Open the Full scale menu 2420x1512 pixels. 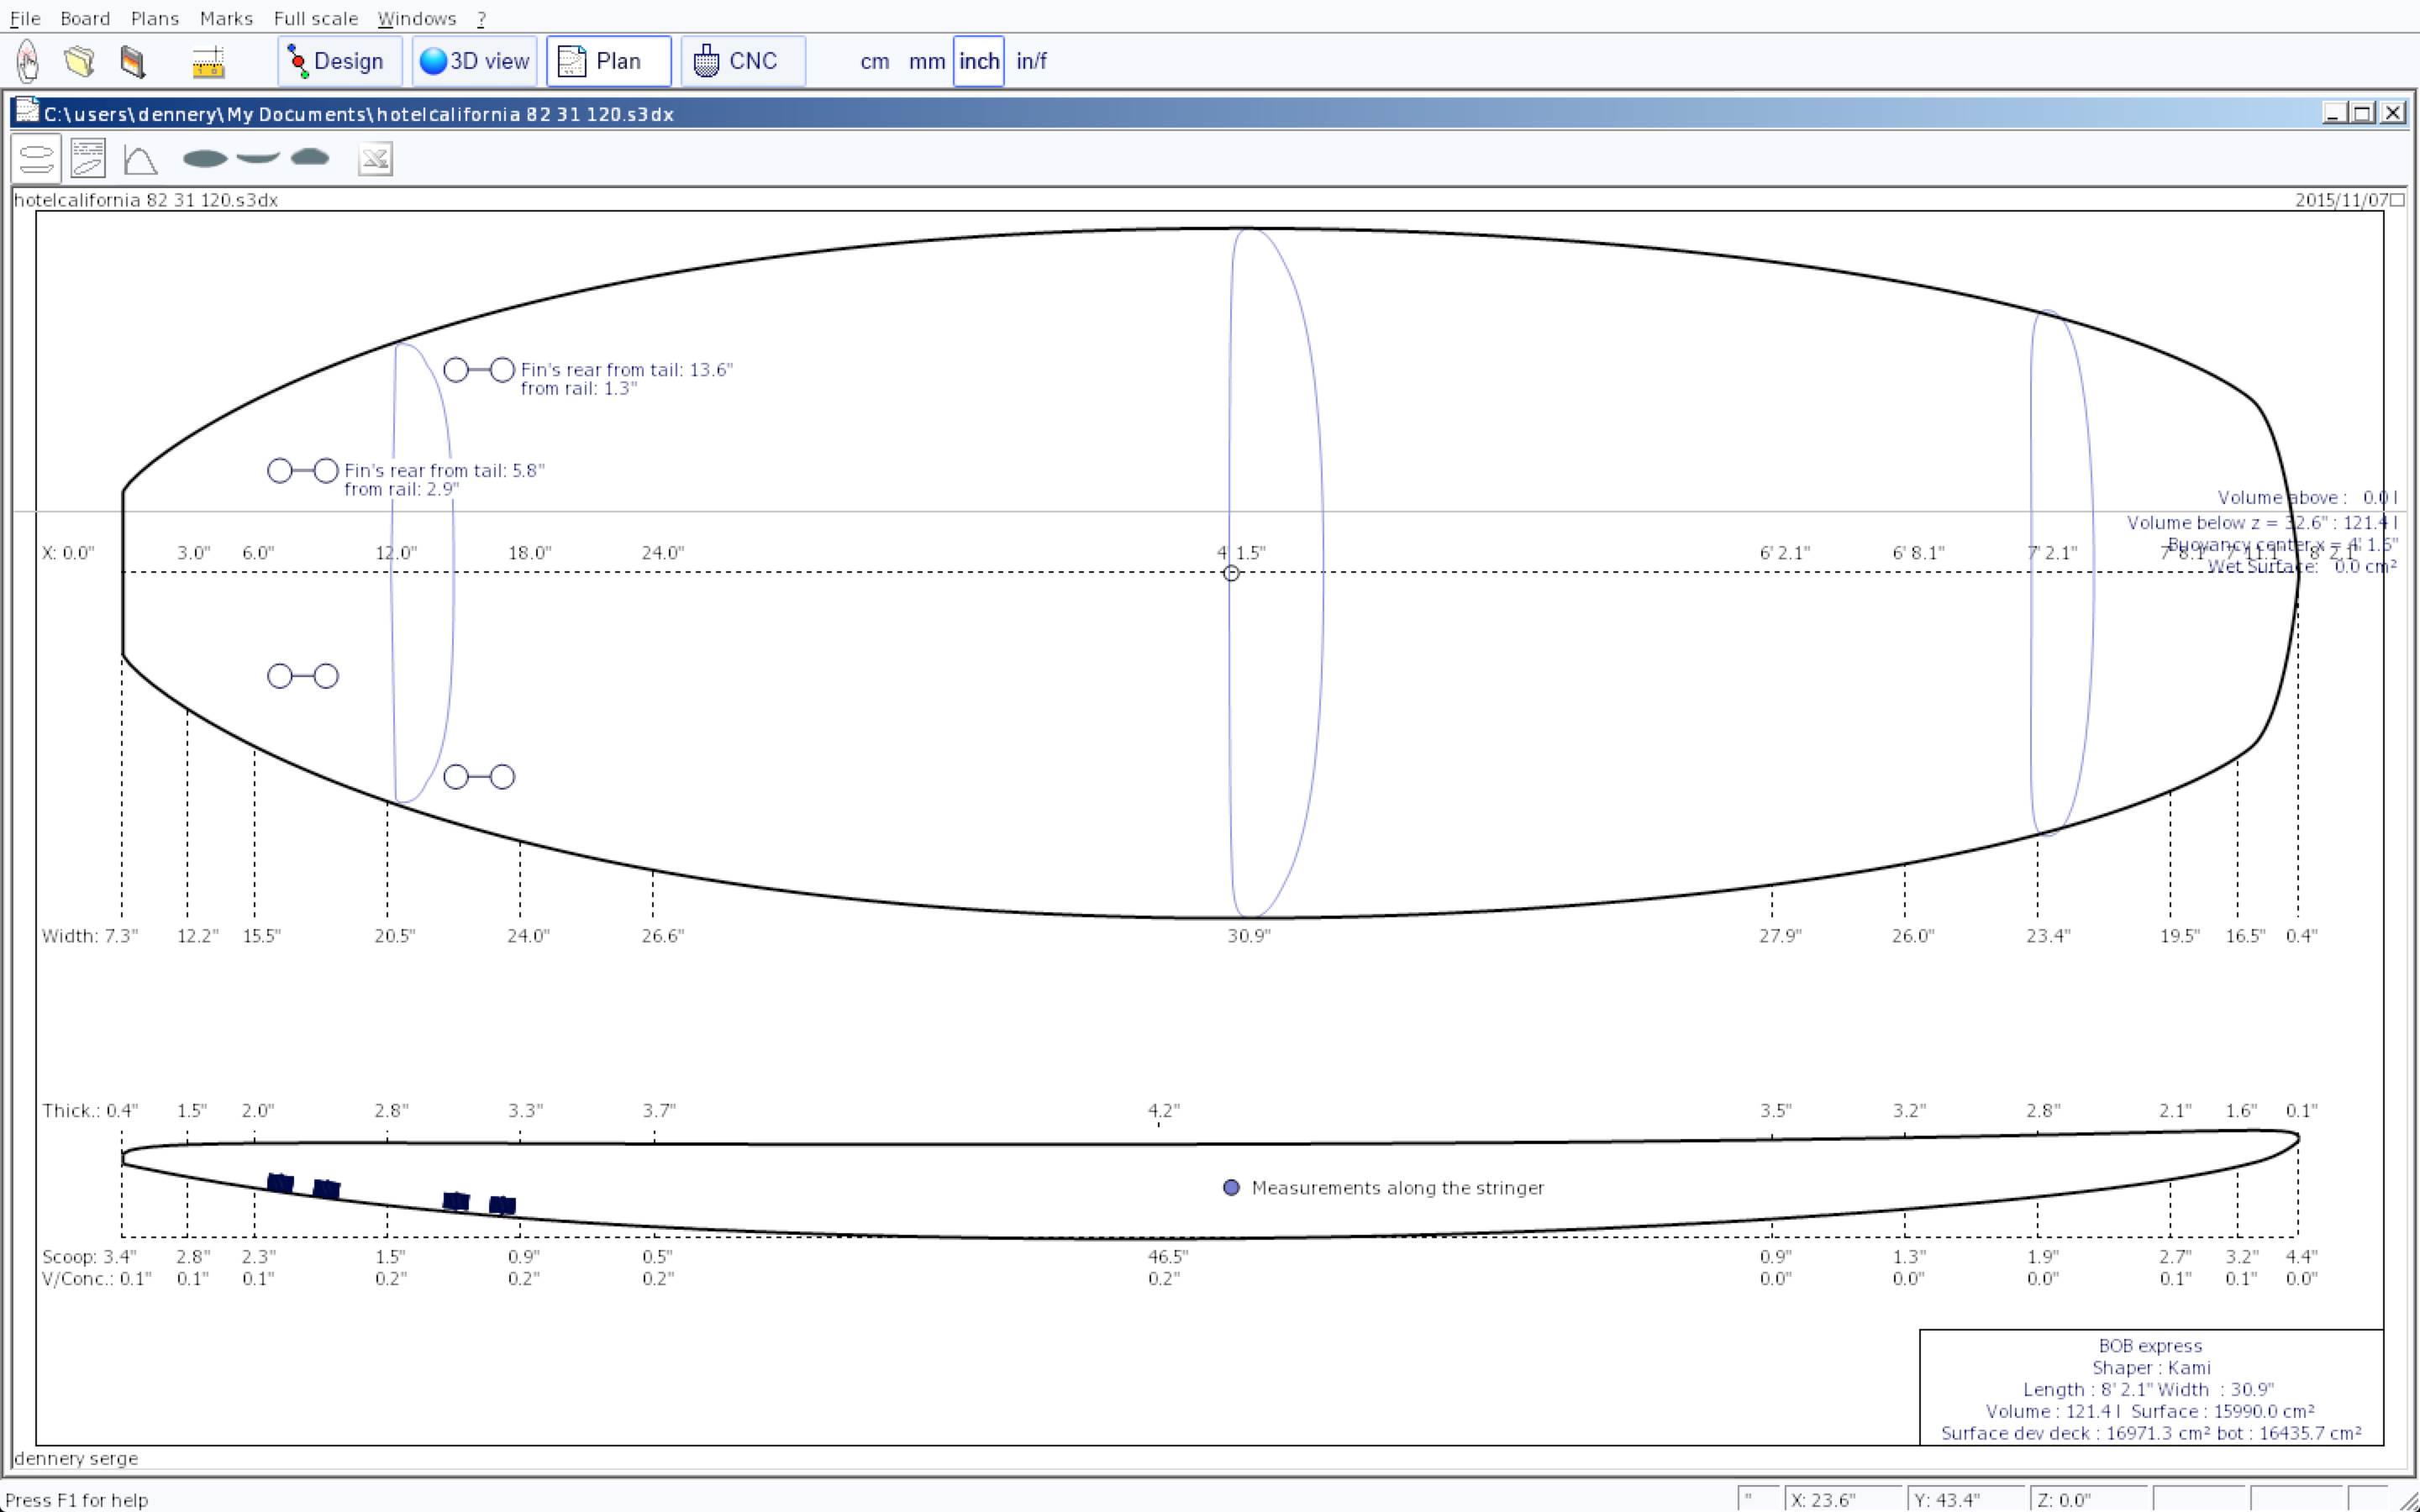pyautogui.click(x=315, y=18)
